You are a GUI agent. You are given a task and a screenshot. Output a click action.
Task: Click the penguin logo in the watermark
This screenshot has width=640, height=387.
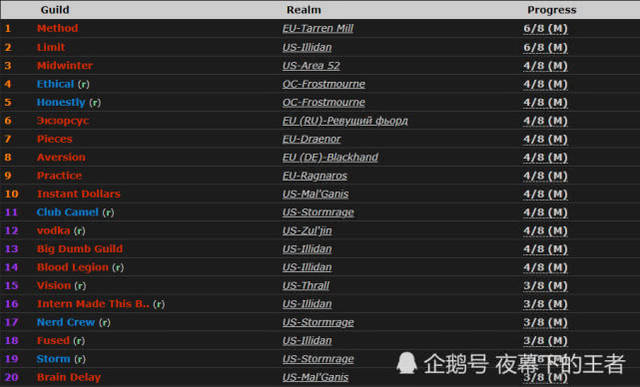point(407,363)
